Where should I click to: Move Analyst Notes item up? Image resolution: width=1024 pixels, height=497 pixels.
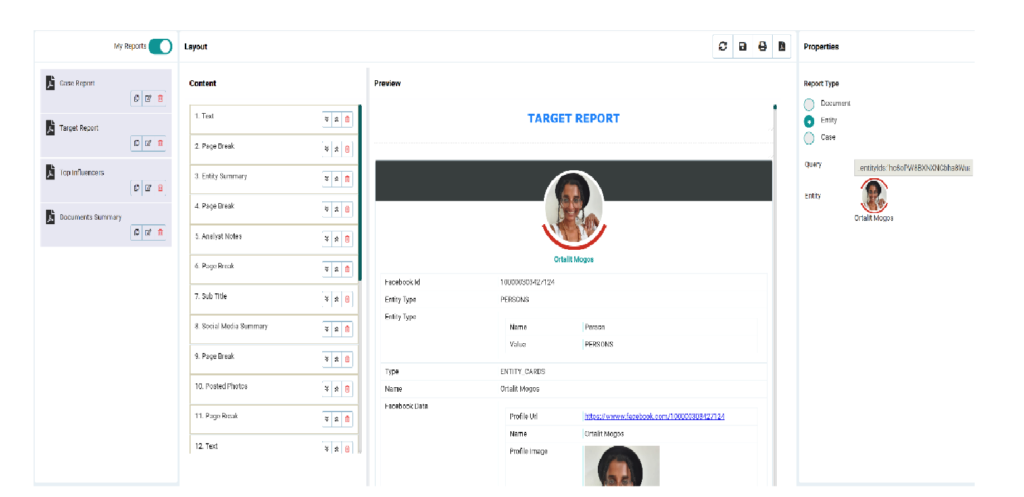click(x=337, y=239)
